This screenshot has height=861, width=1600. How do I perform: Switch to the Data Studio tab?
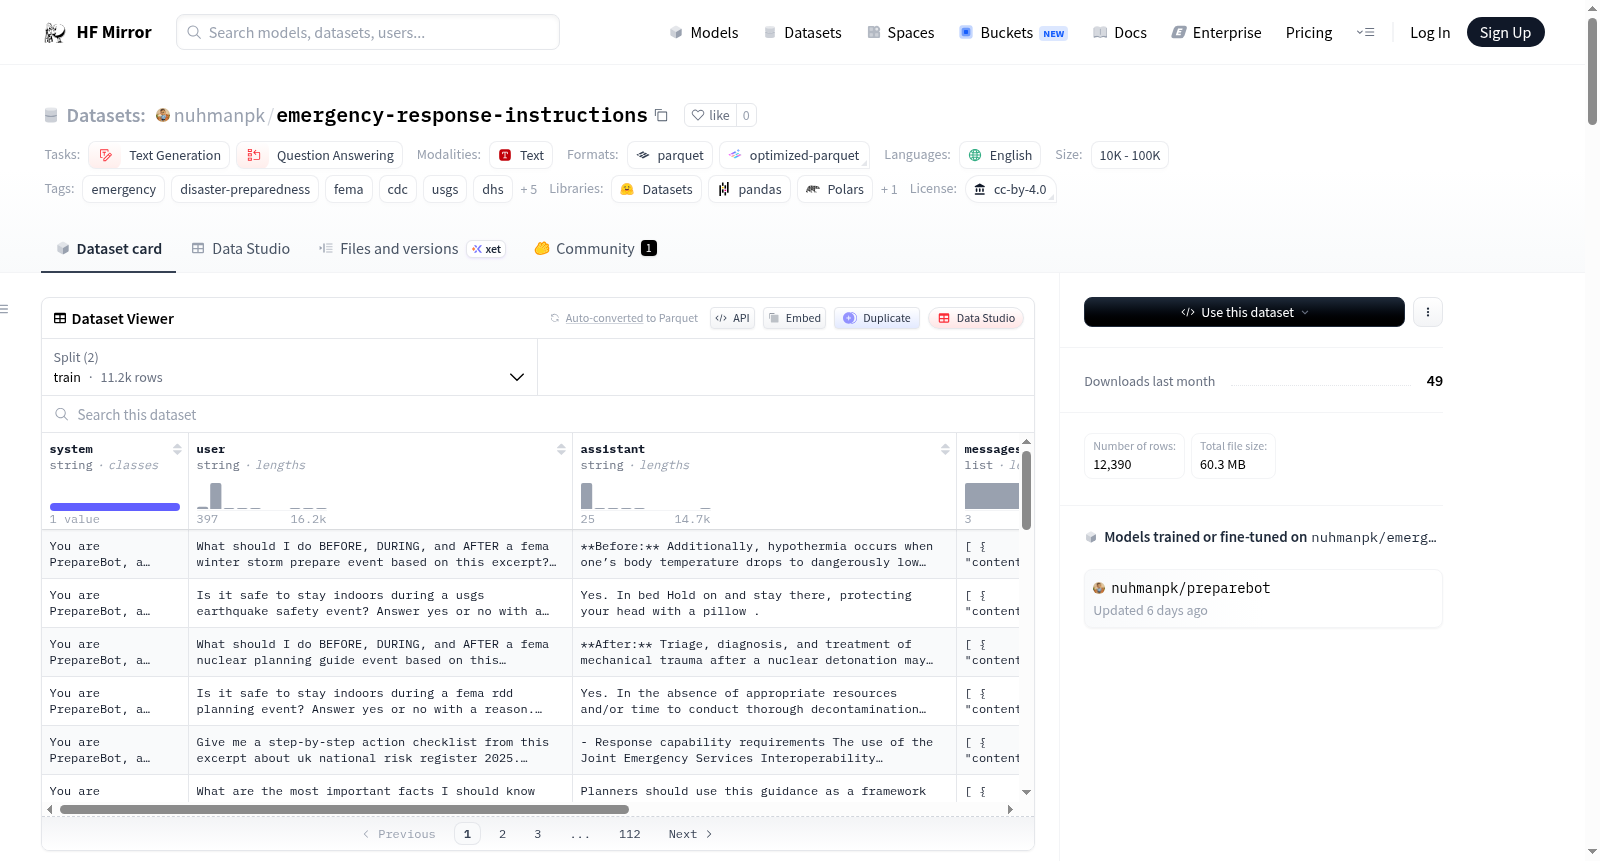240,248
